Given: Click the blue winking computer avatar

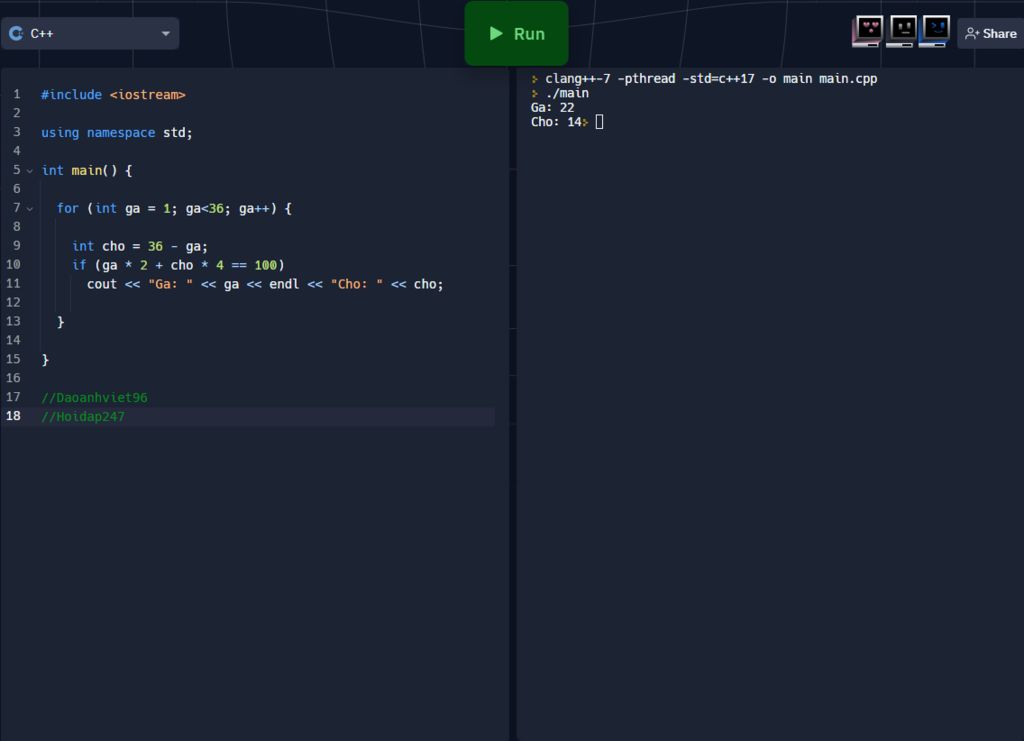Looking at the screenshot, I should (x=935, y=31).
